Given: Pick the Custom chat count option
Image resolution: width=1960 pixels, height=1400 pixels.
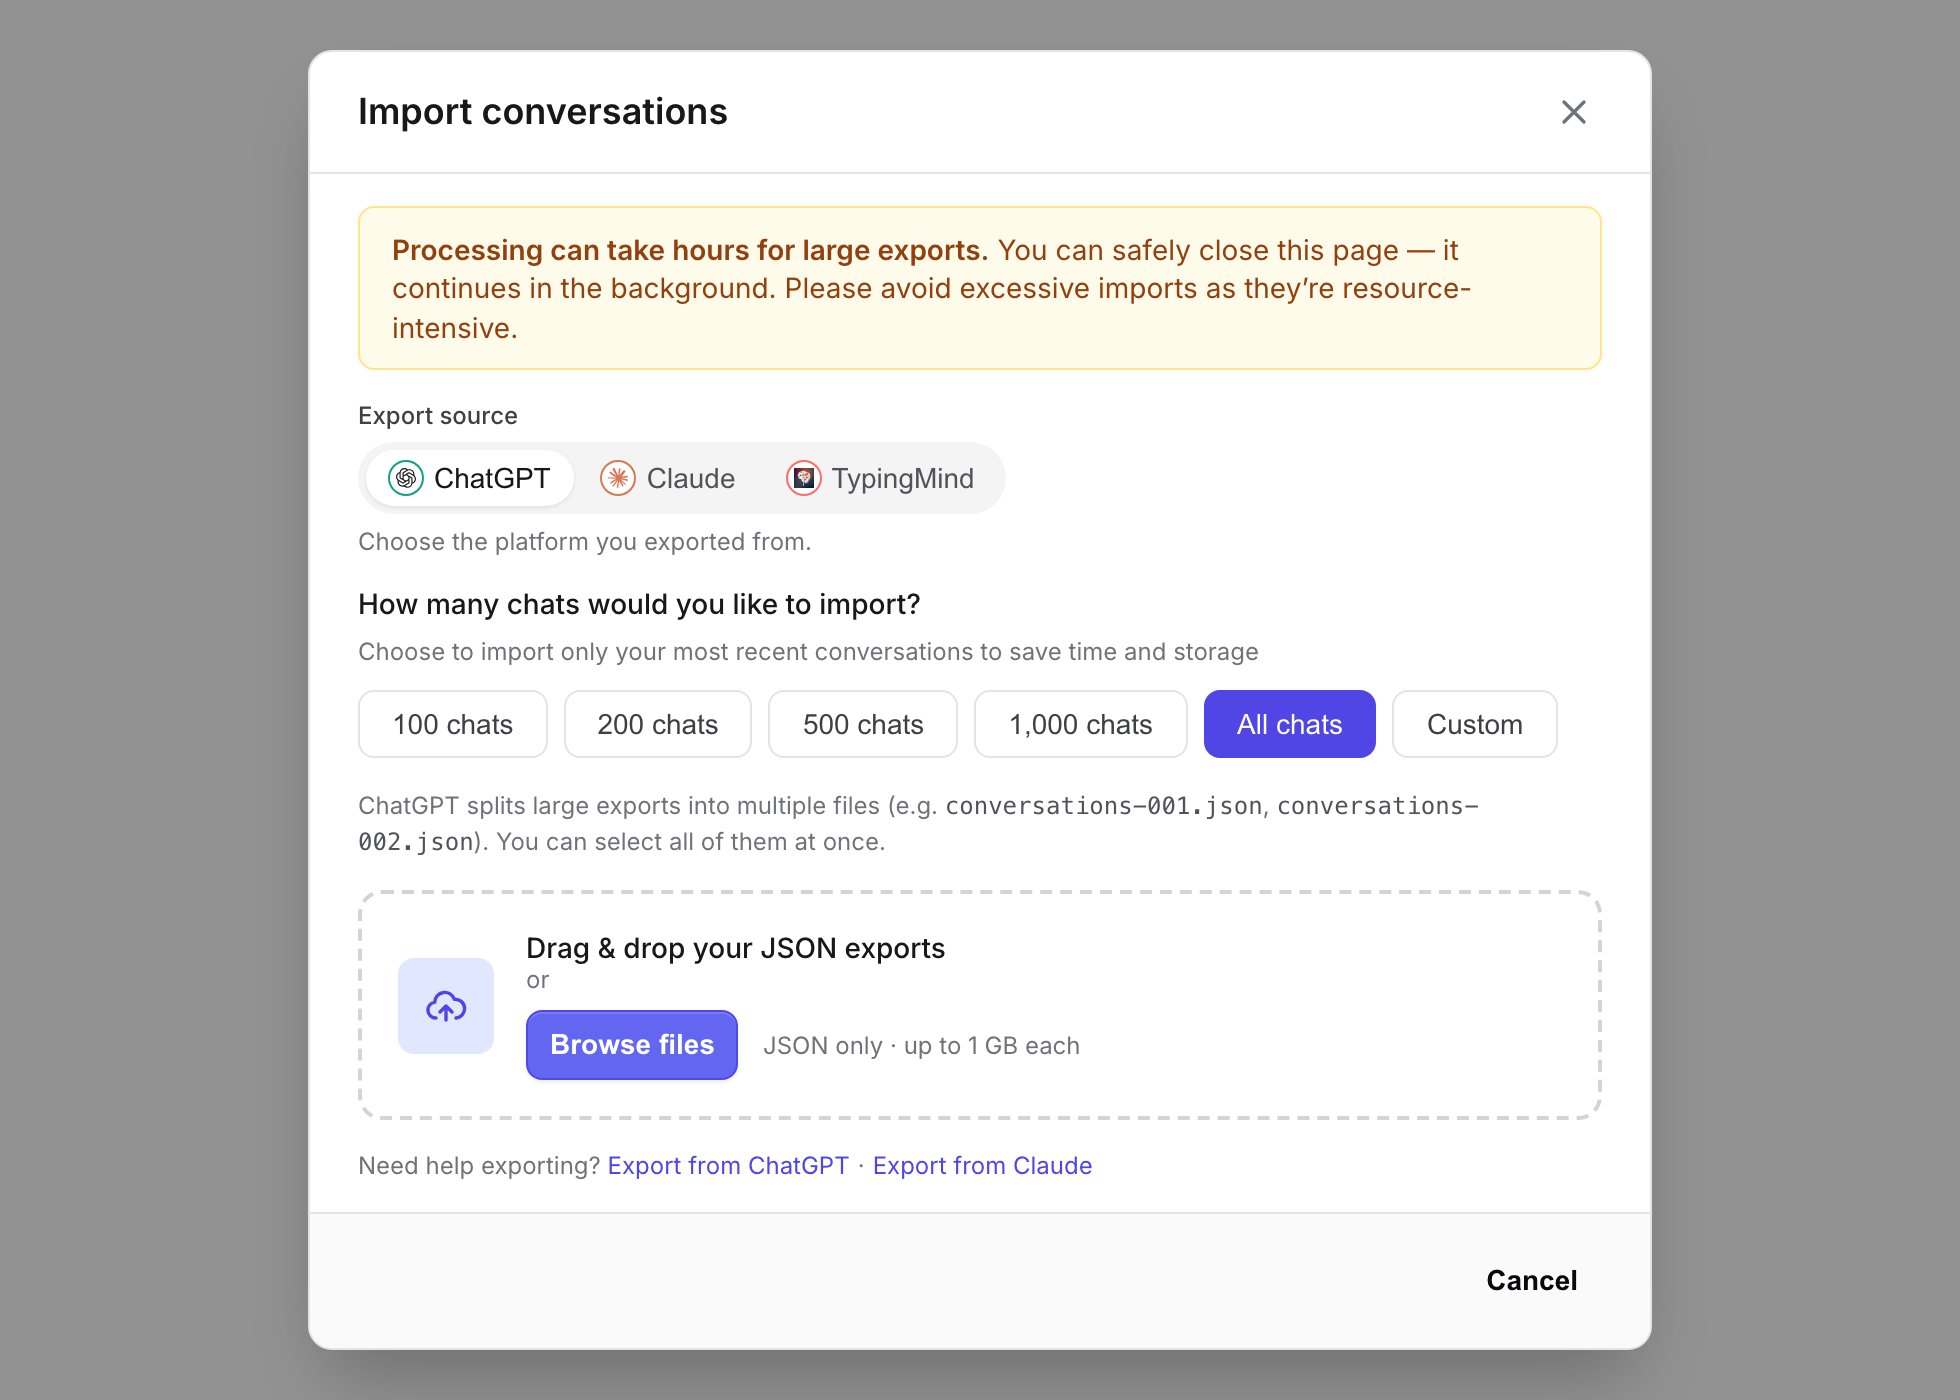Looking at the screenshot, I should [1475, 724].
